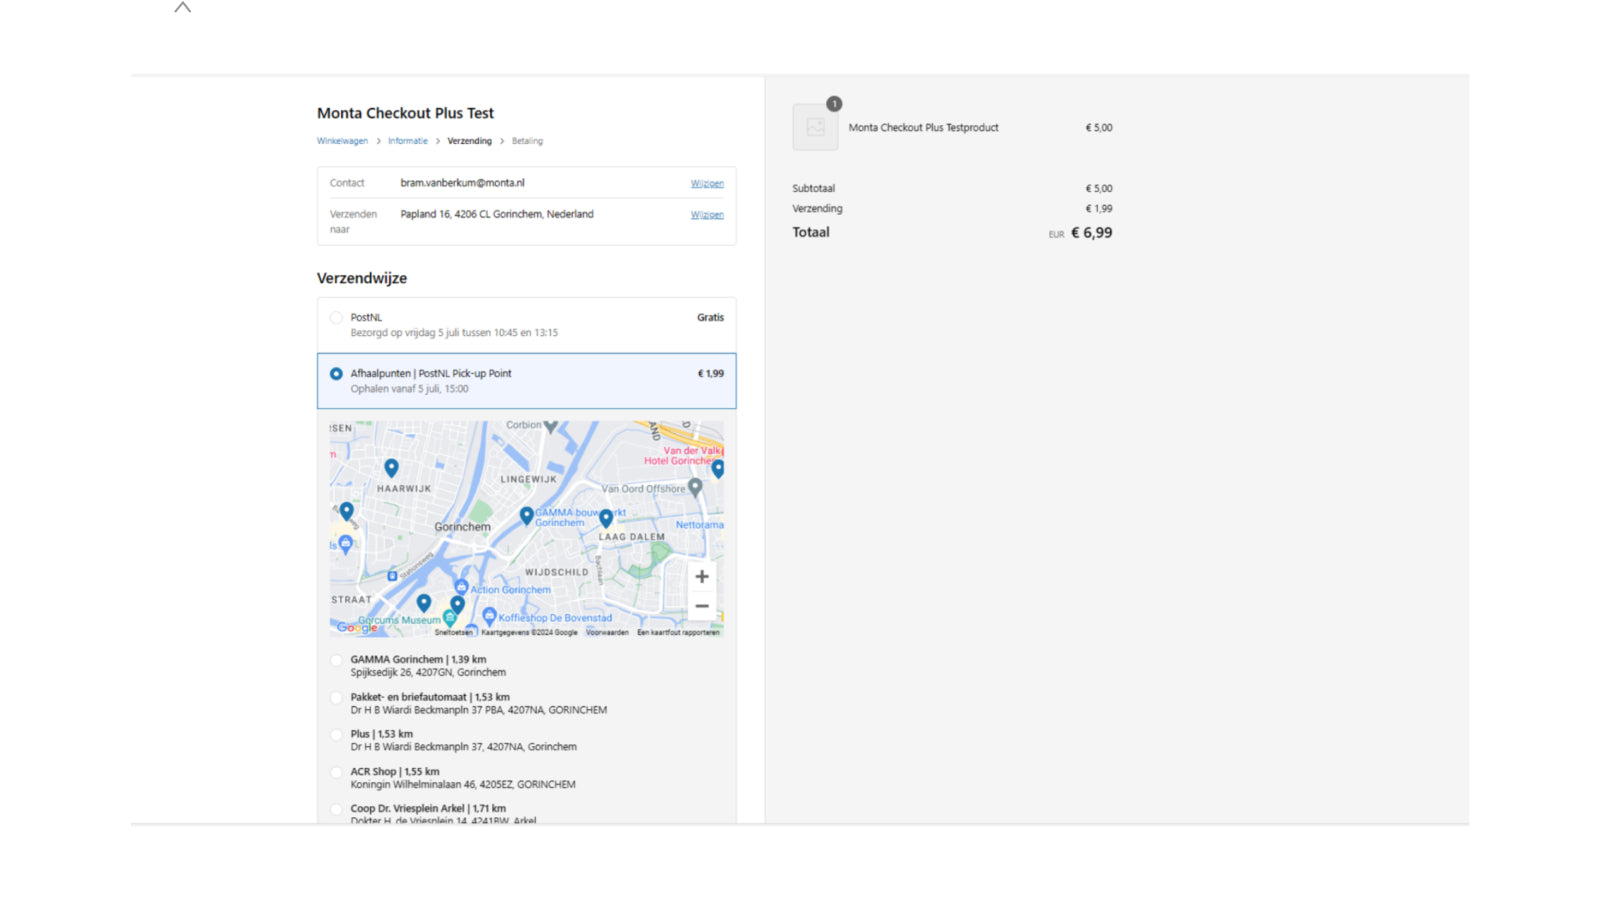Zoom out on the pickup point map
Image resolution: width=1600 pixels, height=900 pixels.
[x=702, y=606]
